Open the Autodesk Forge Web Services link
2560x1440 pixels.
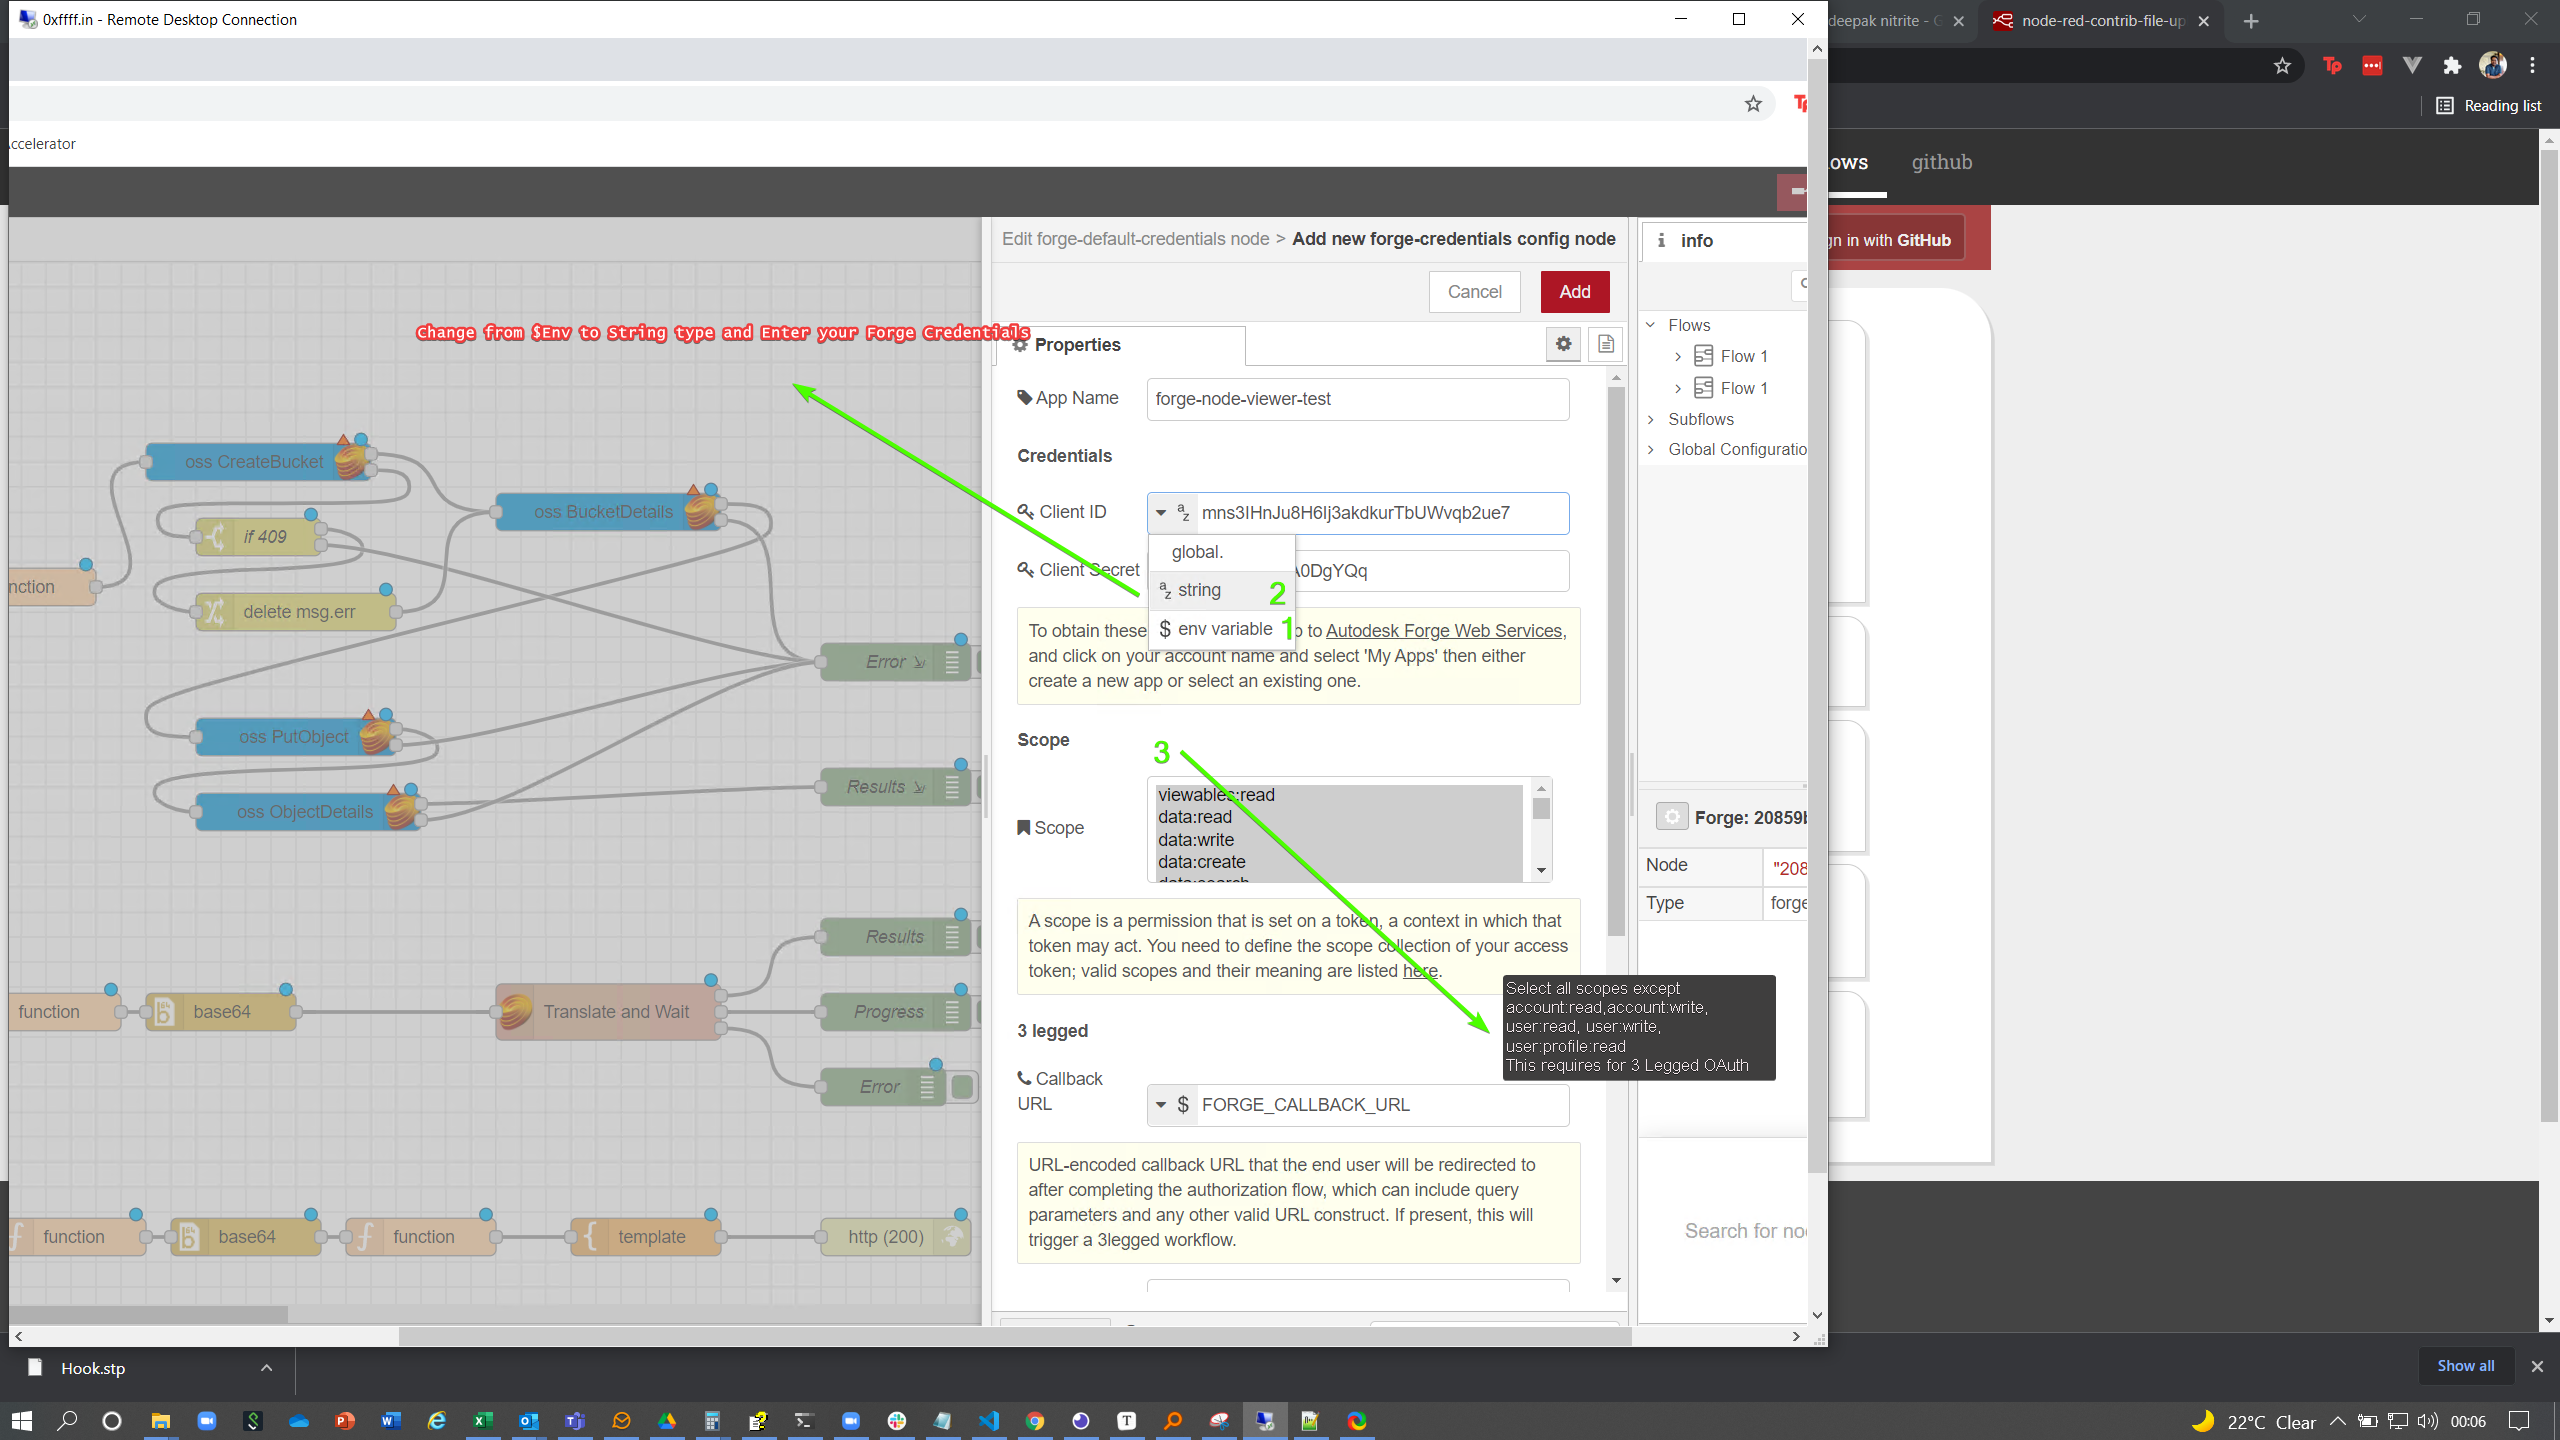tap(1444, 631)
